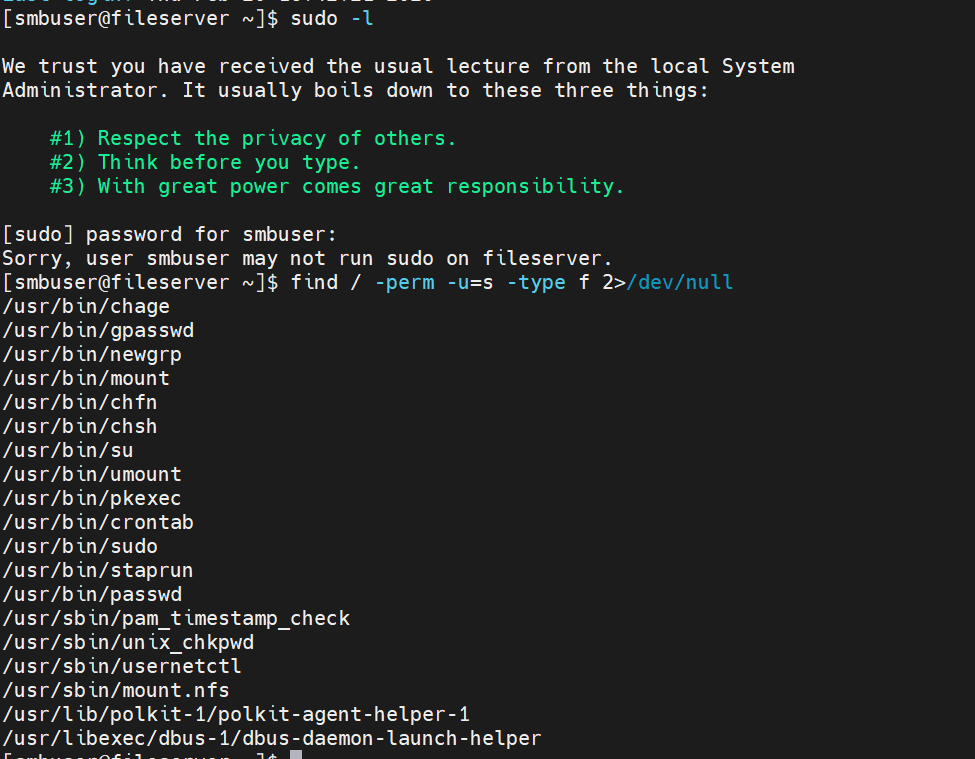Click the /usr/bin/staprun output line

98,570
